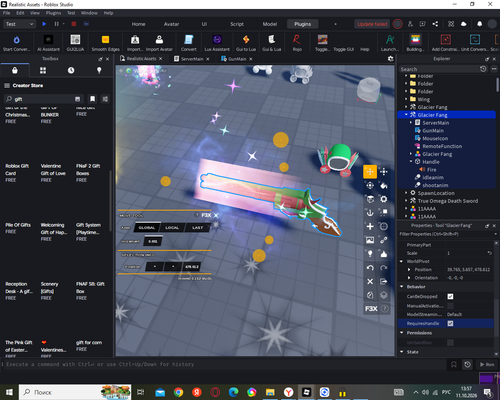Click the Smooth Edges plugin
The width and height of the screenshot is (500, 400).
(x=105, y=43)
